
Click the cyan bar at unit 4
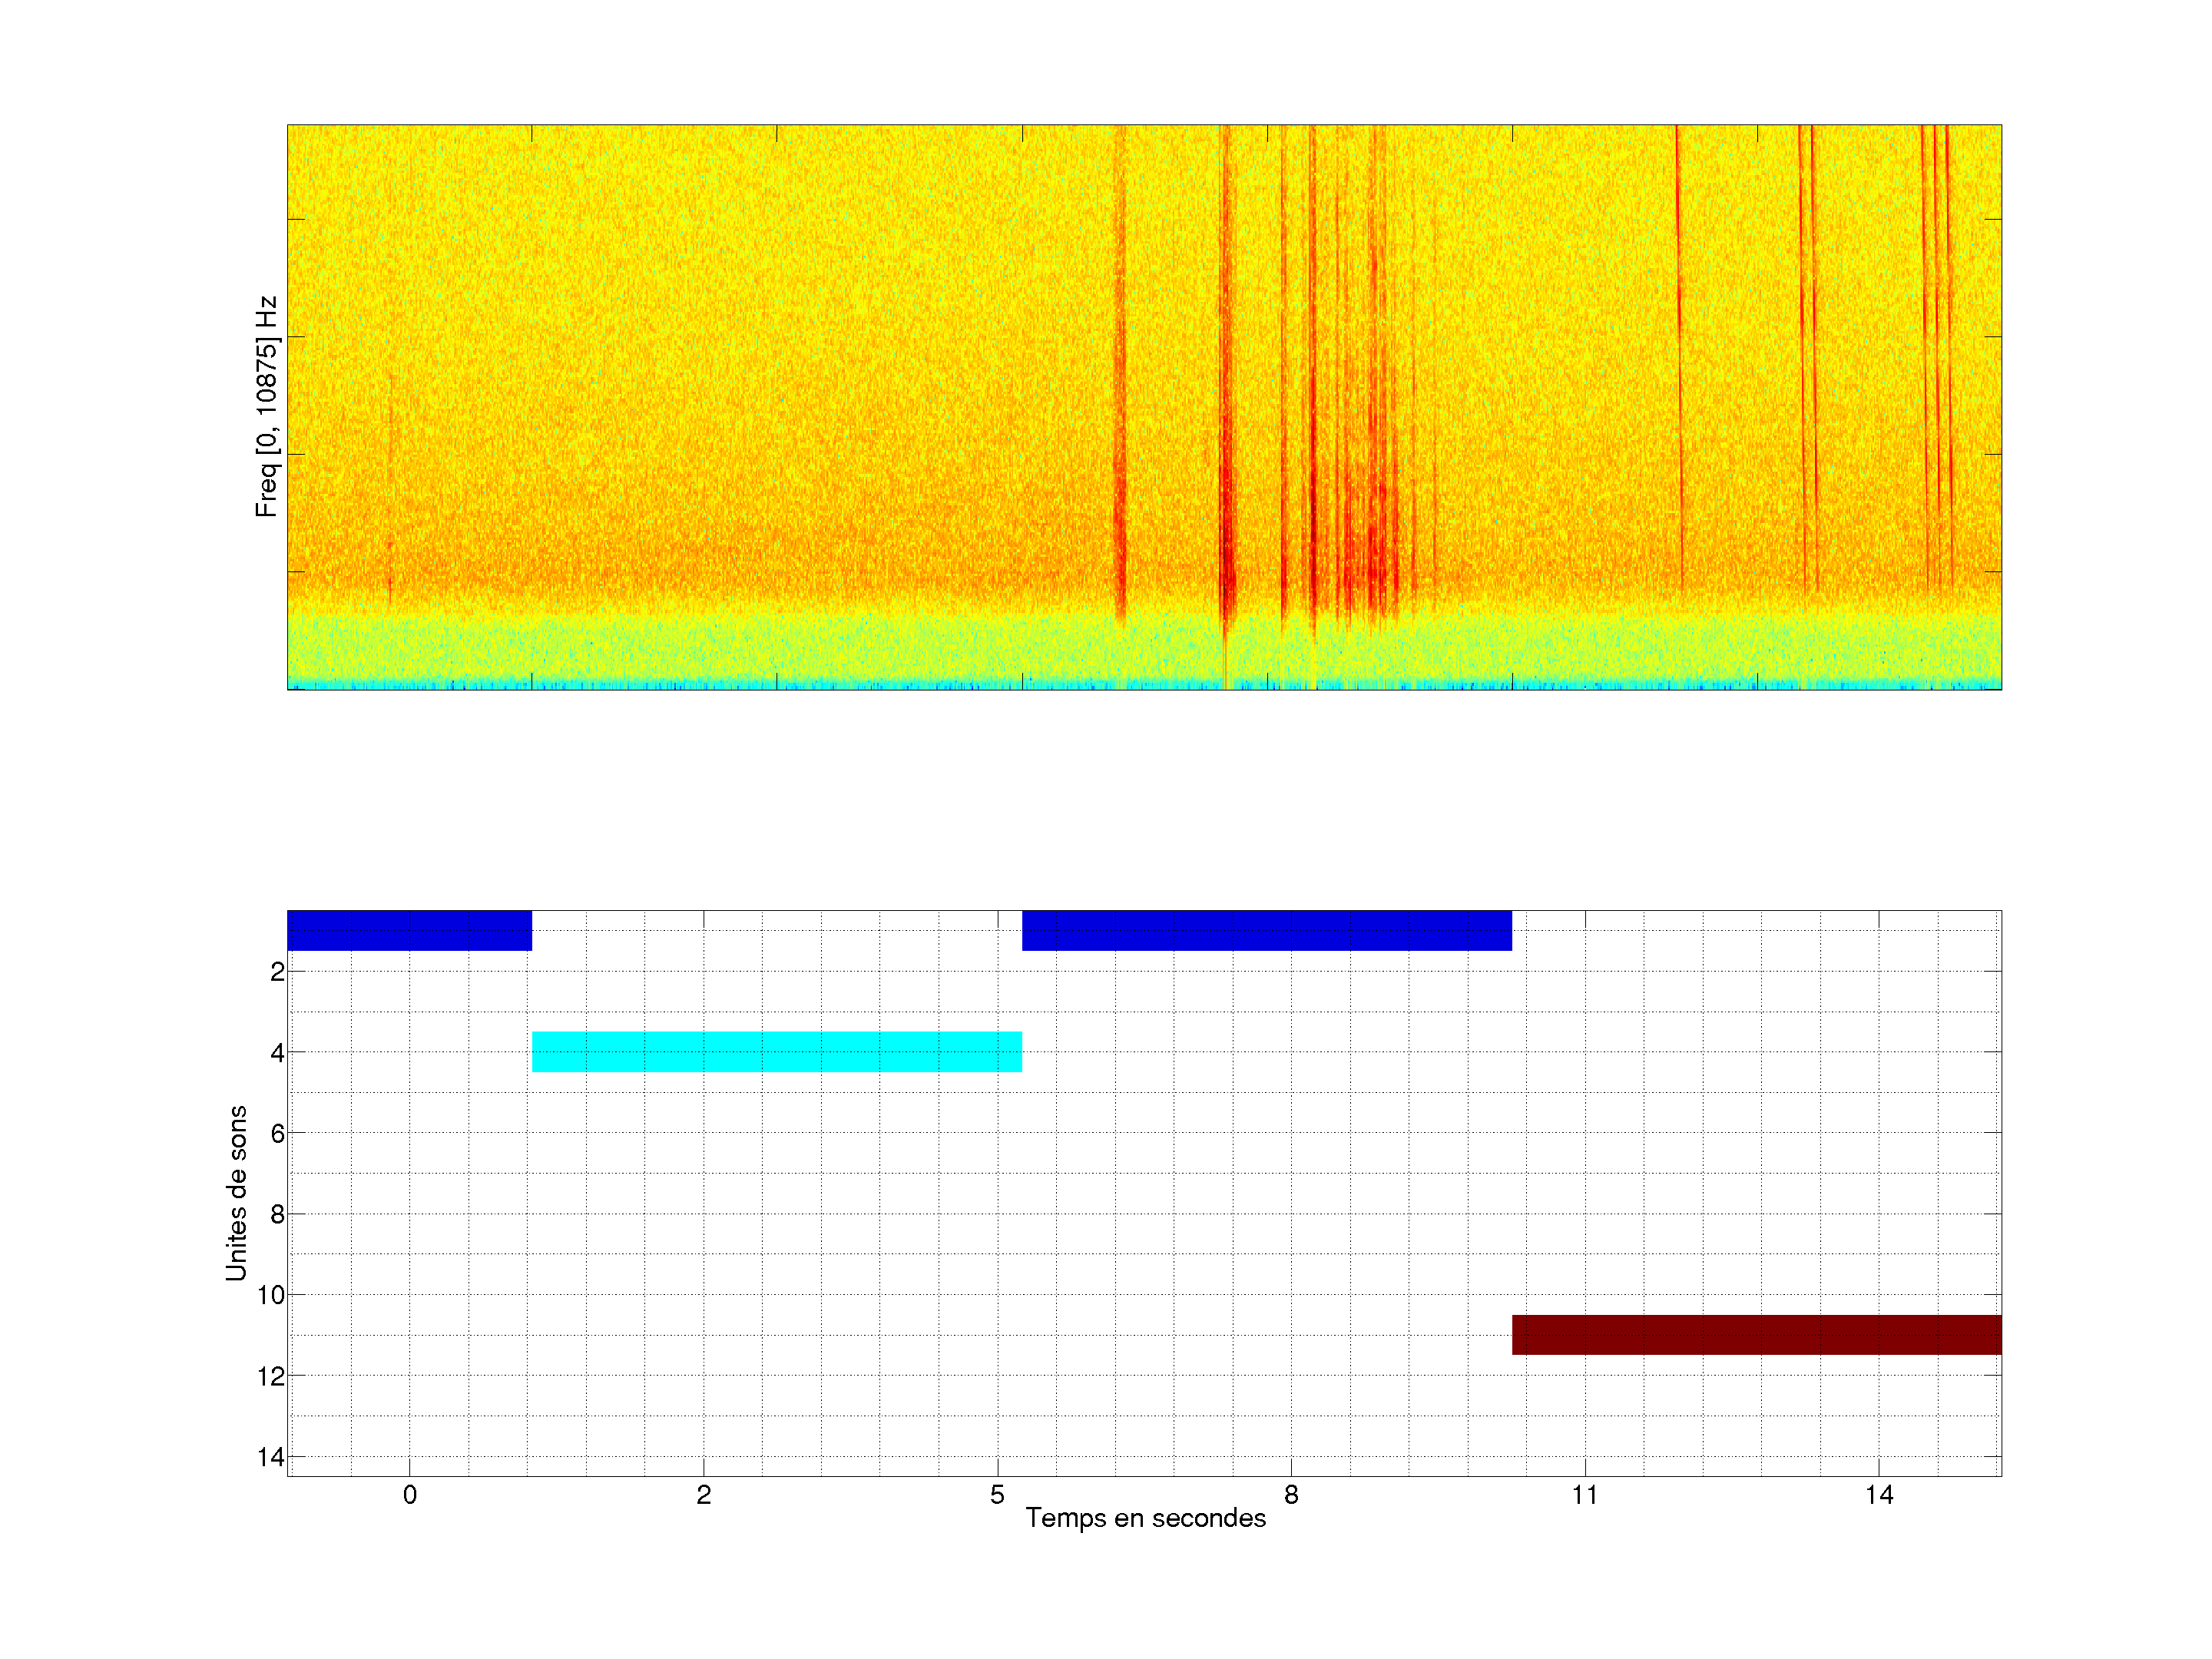click(x=776, y=1051)
